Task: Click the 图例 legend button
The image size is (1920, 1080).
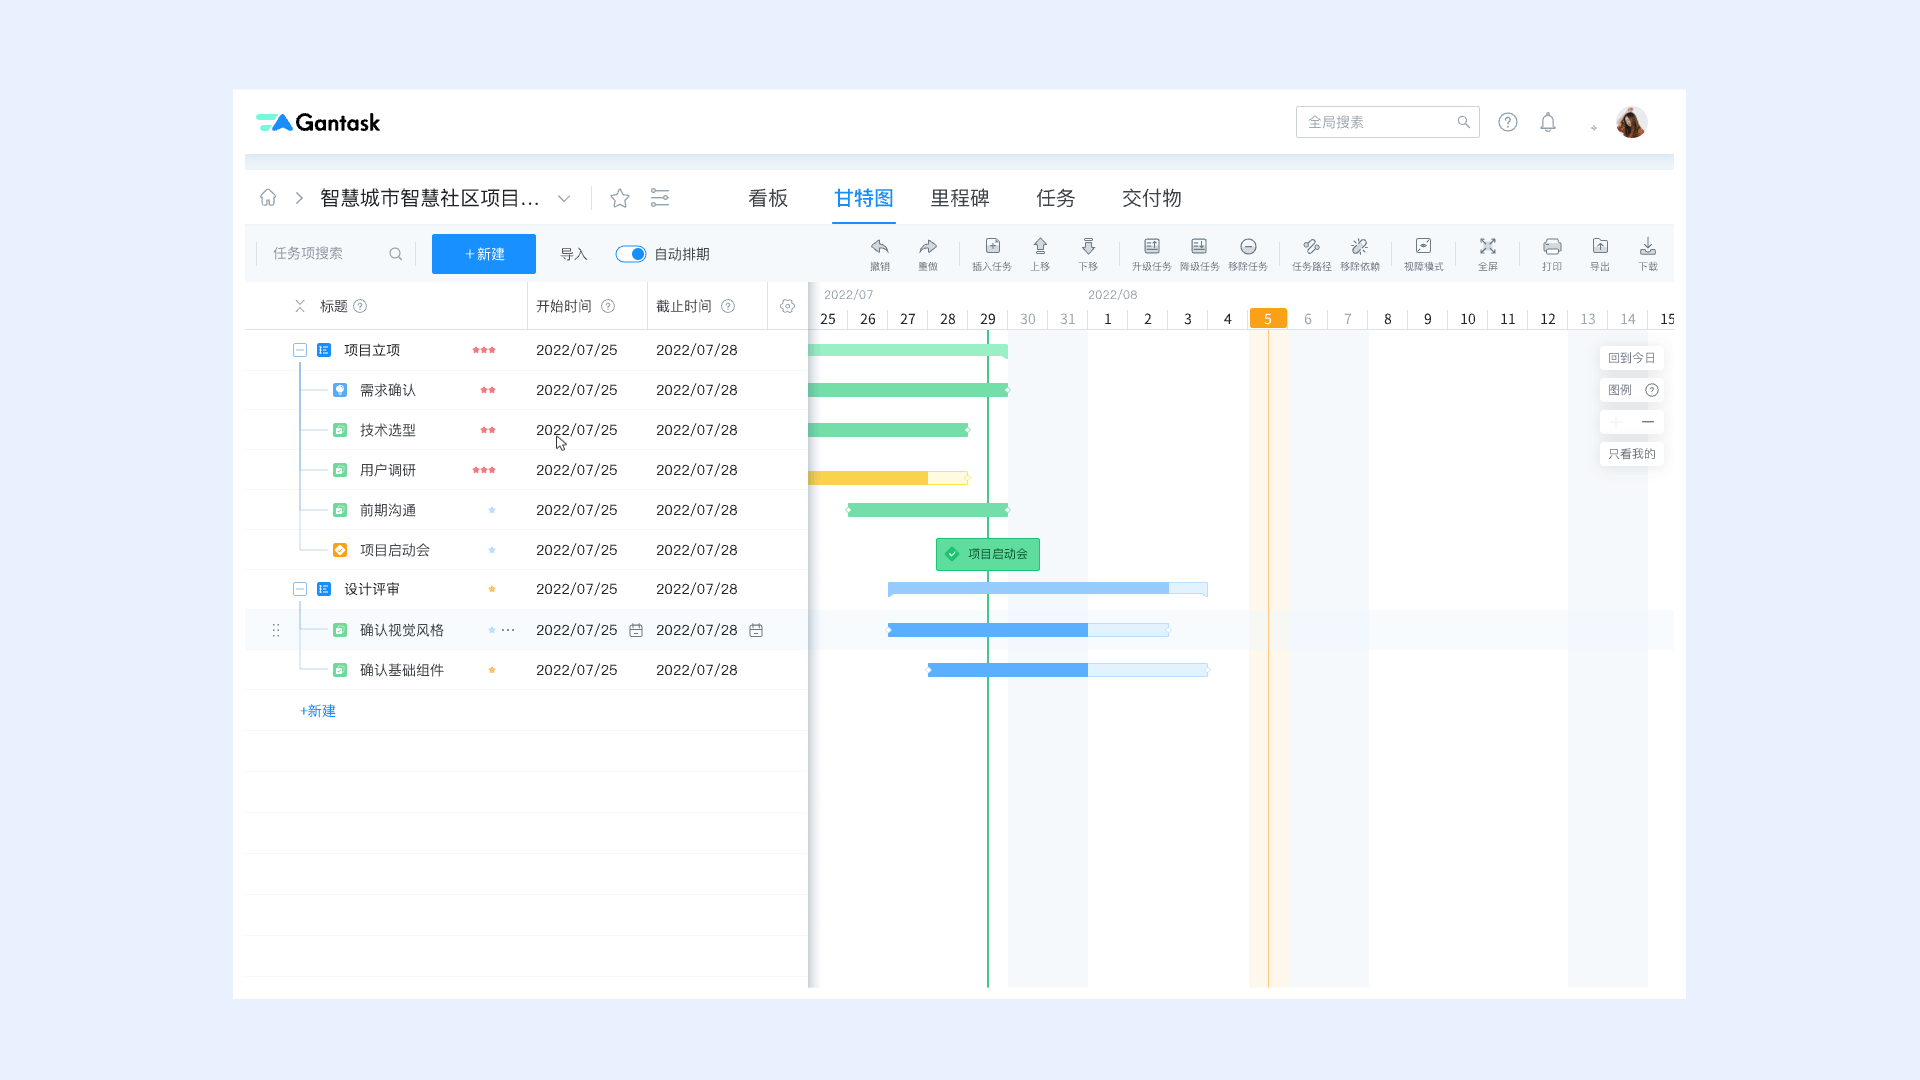Action: (x=1632, y=390)
